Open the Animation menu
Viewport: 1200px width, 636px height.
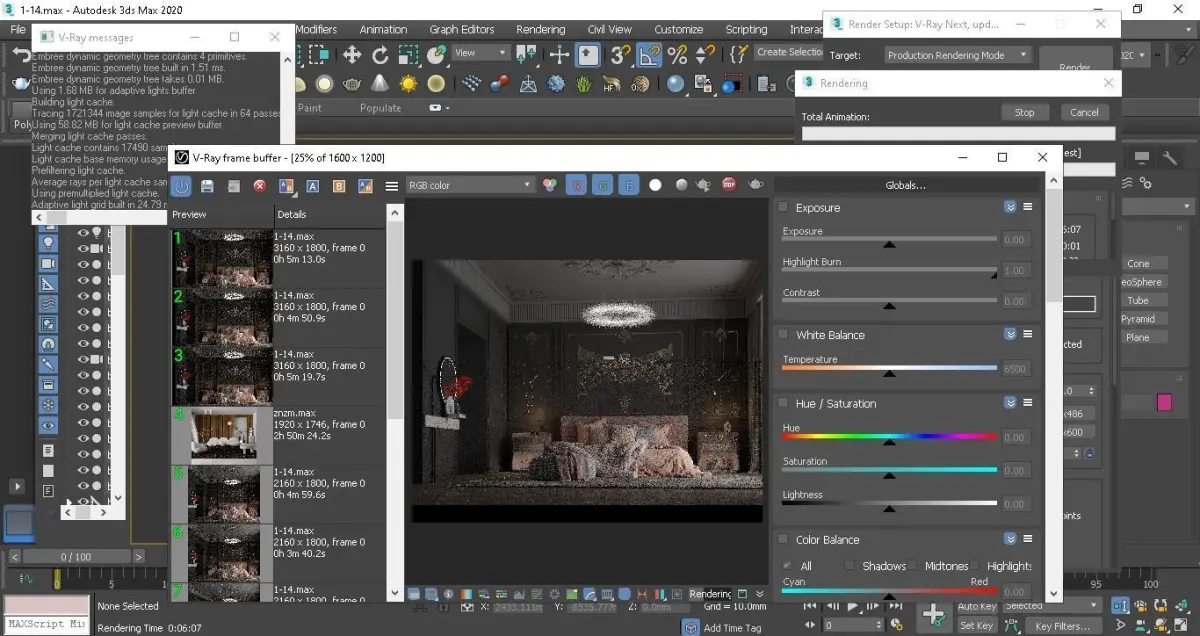coord(383,29)
